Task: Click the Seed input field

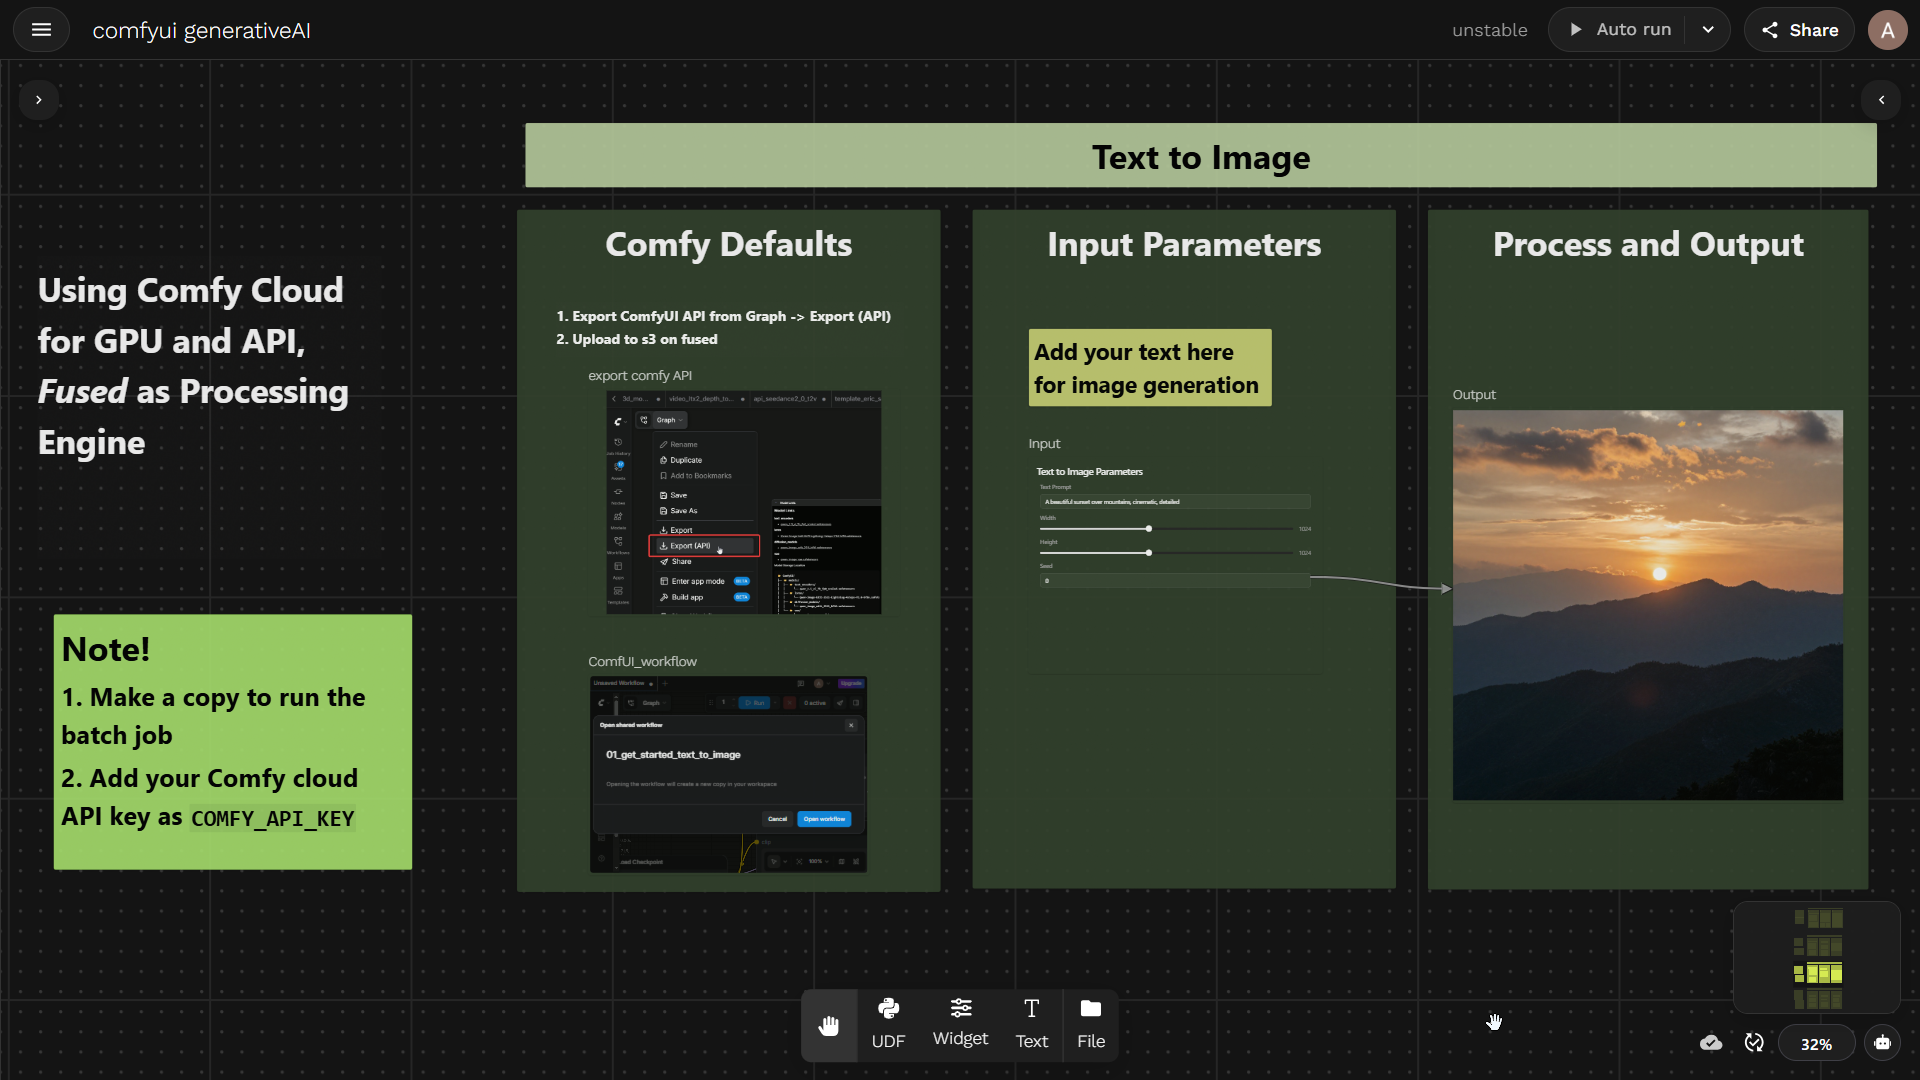Action: (1175, 581)
